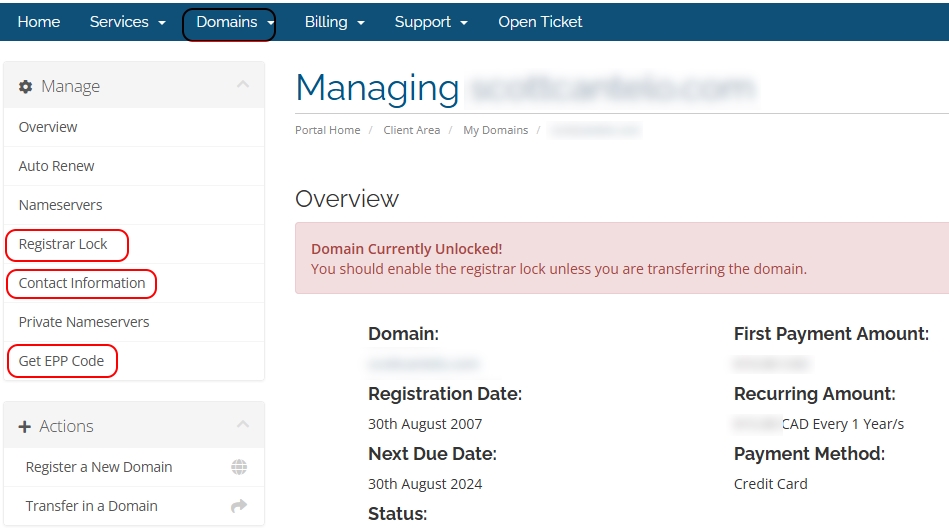Click the gear icon beside Manage
Screen dimensions: 949x528
[x=26, y=87]
